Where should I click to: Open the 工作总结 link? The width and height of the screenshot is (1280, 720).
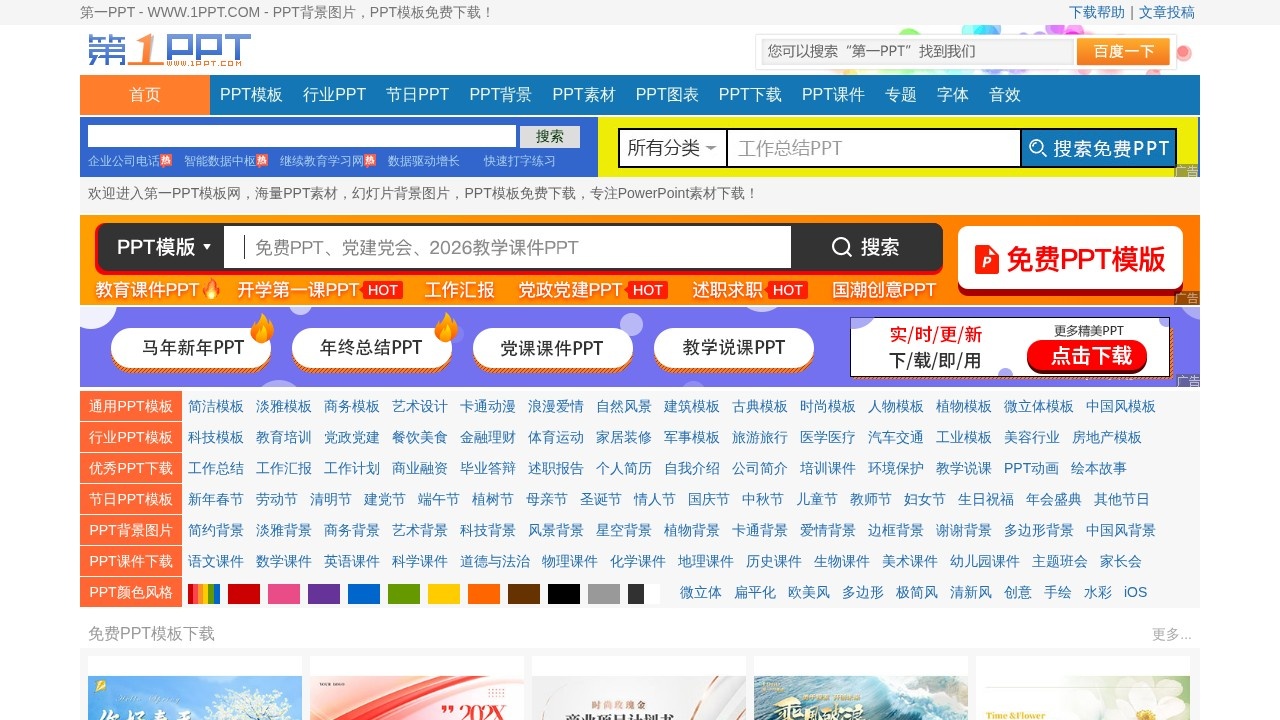point(215,468)
